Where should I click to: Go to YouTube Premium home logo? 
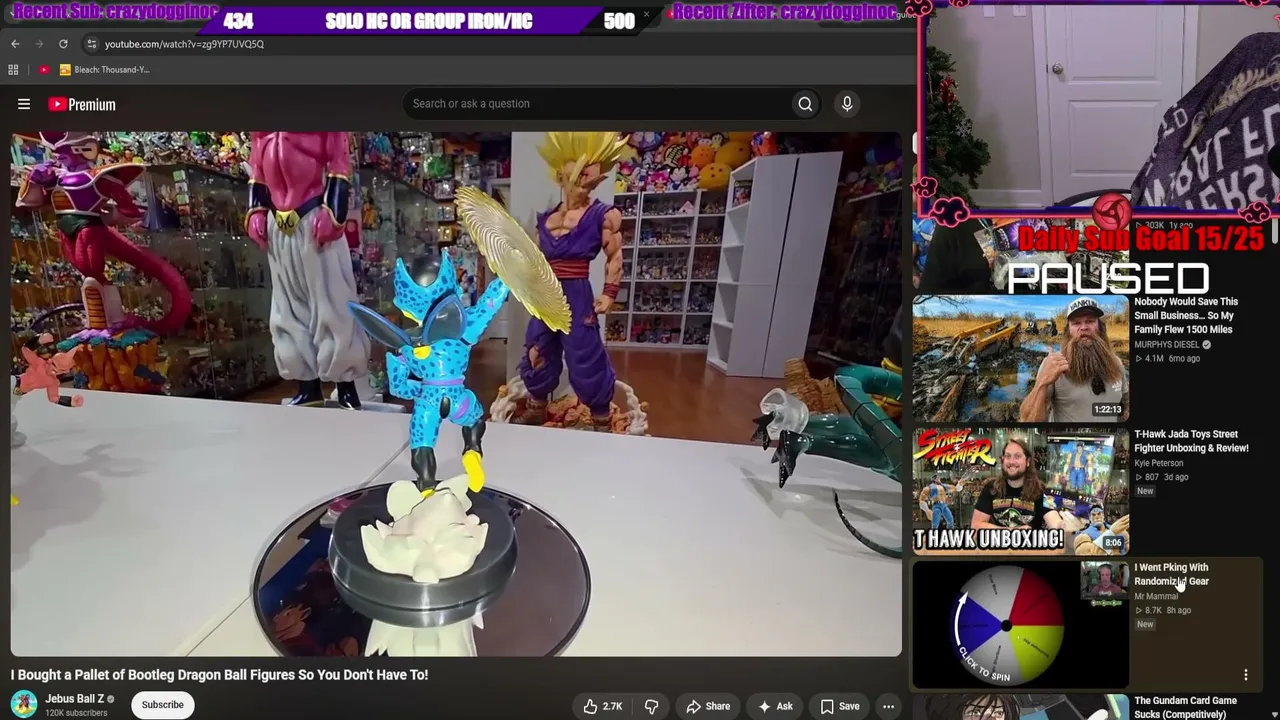[82, 104]
